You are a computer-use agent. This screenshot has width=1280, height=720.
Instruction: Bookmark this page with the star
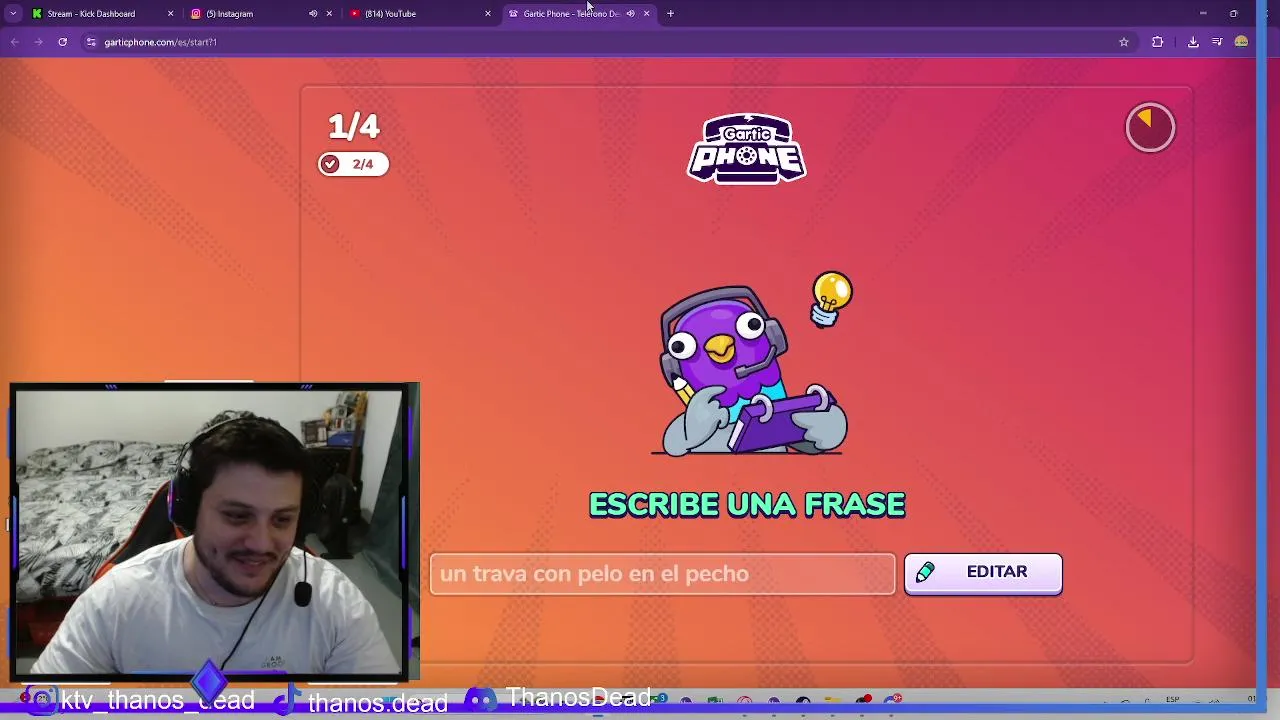click(x=1124, y=42)
